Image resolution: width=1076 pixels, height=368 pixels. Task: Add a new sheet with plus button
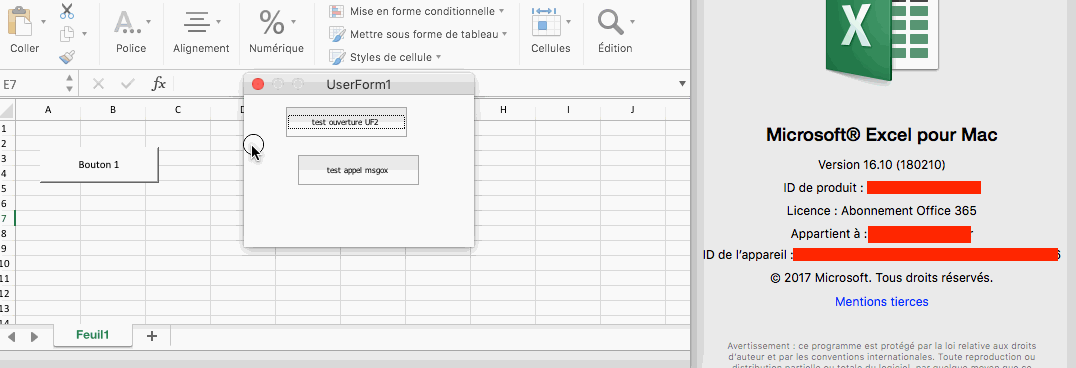click(152, 336)
